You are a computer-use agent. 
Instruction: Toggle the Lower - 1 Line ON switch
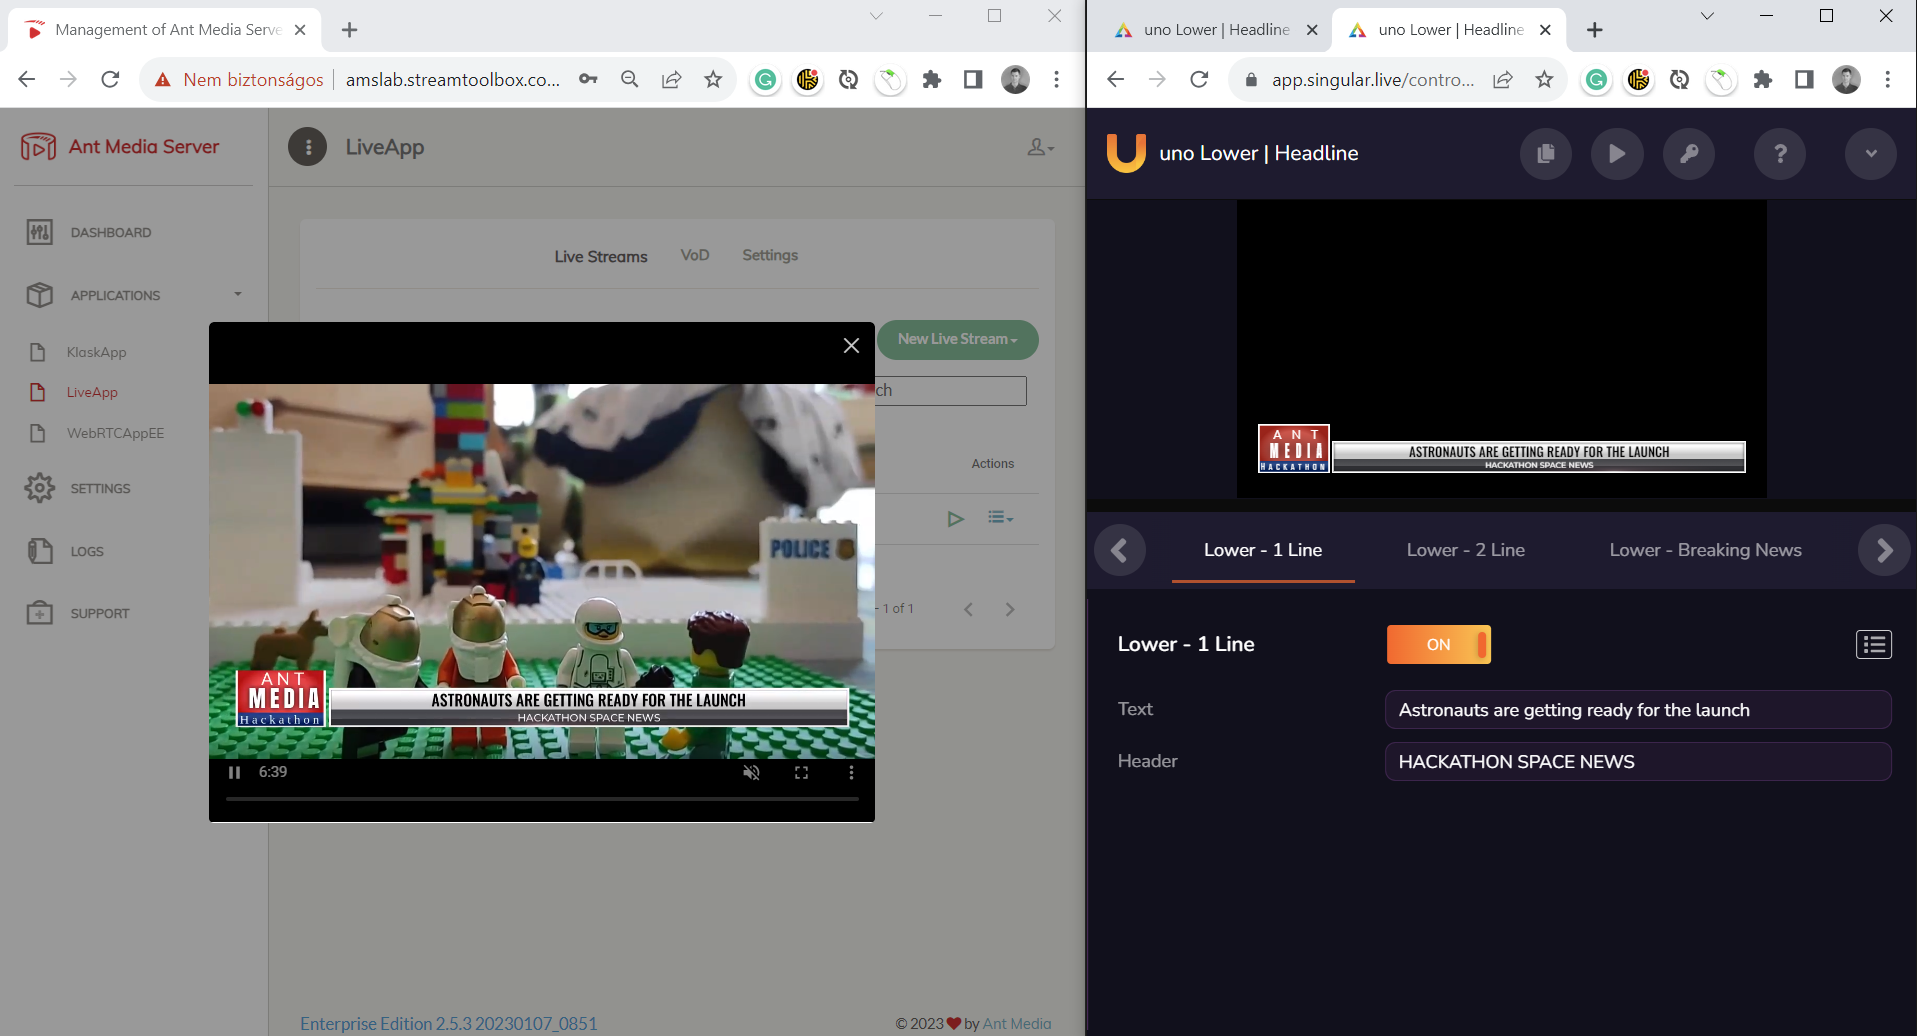1438,645
